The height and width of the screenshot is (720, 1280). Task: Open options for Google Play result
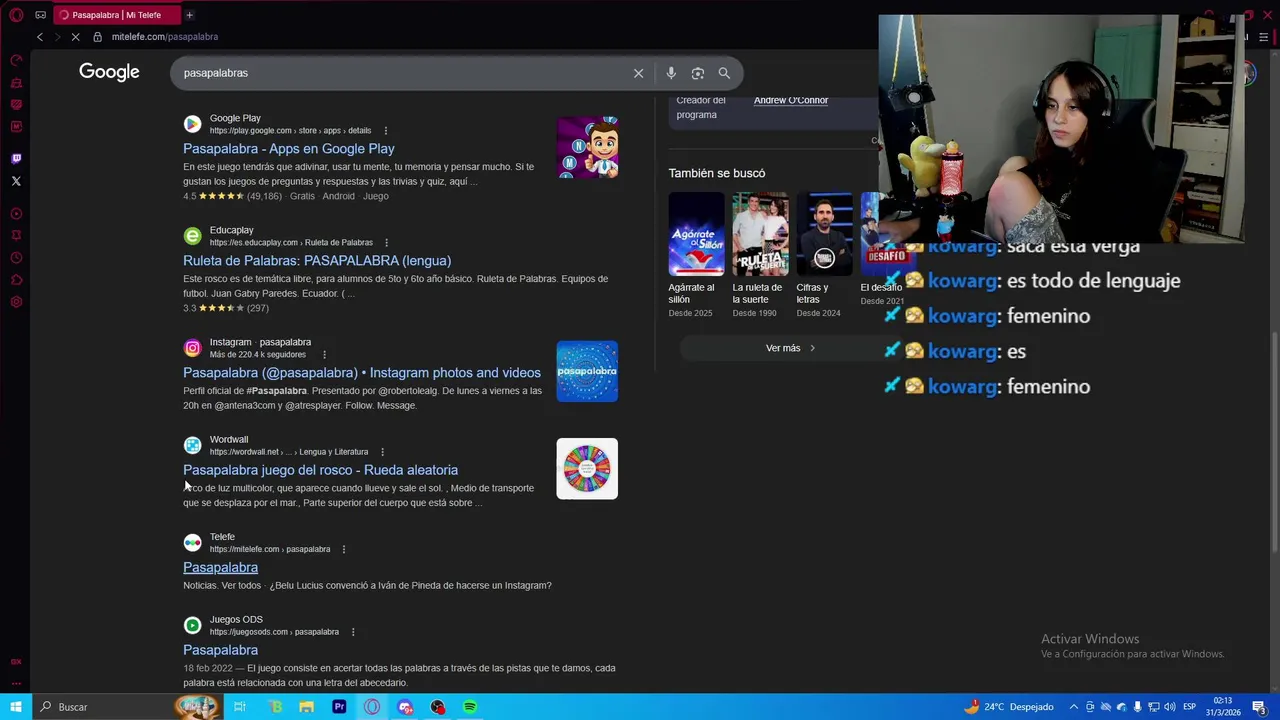point(386,131)
